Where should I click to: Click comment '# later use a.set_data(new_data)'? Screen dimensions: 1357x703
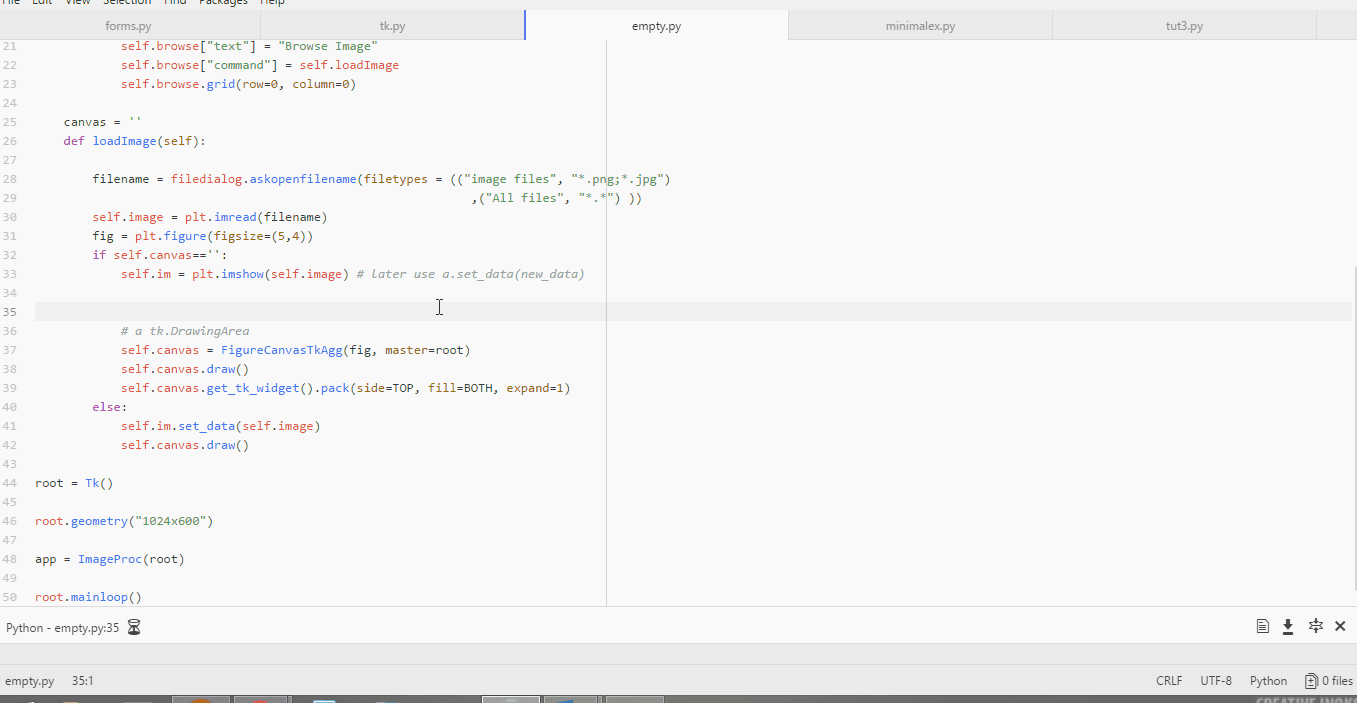(470, 274)
